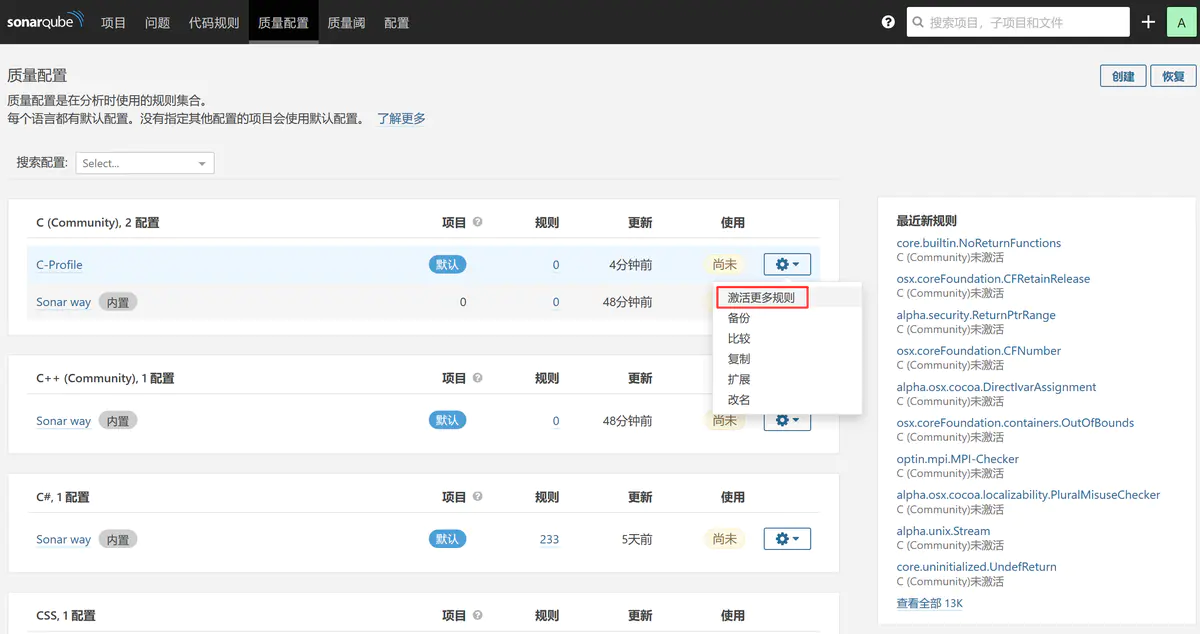Go to 项目 in top navigation
This screenshot has height=634, width=1200.
(114, 22)
